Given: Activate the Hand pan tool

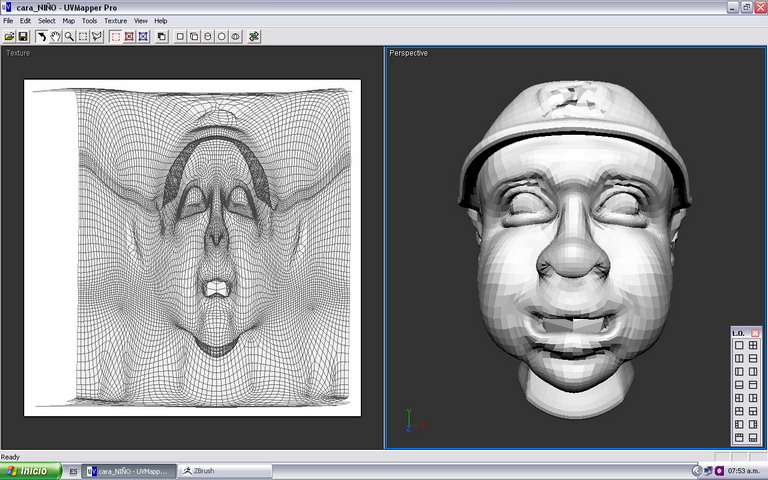Looking at the screenshot, I should [56, 36].
